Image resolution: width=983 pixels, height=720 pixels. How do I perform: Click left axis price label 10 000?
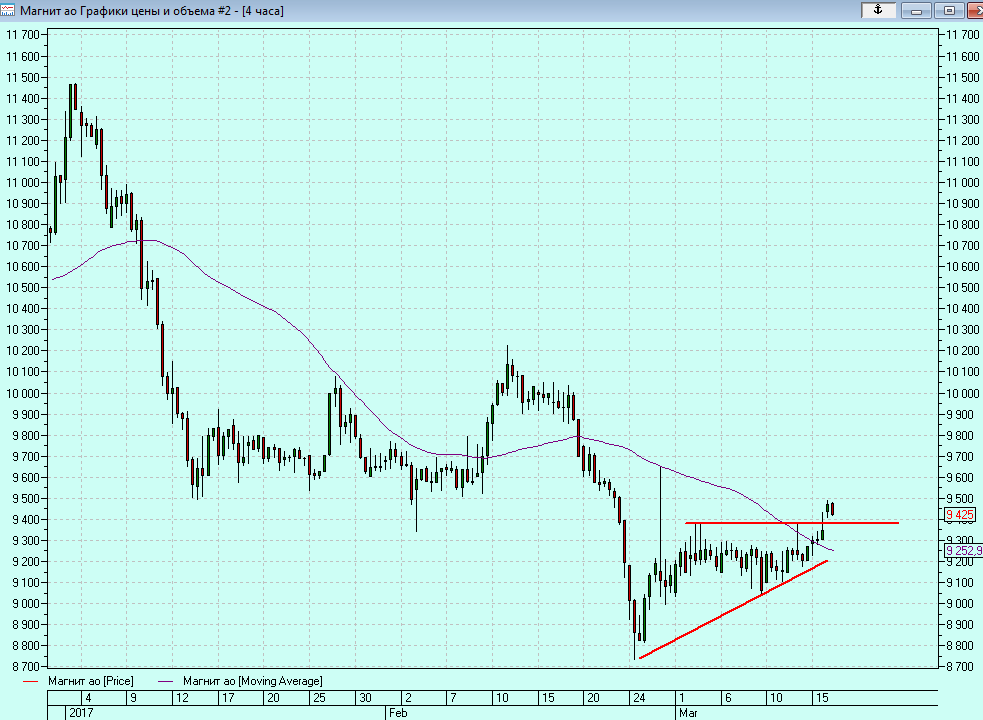23,393
